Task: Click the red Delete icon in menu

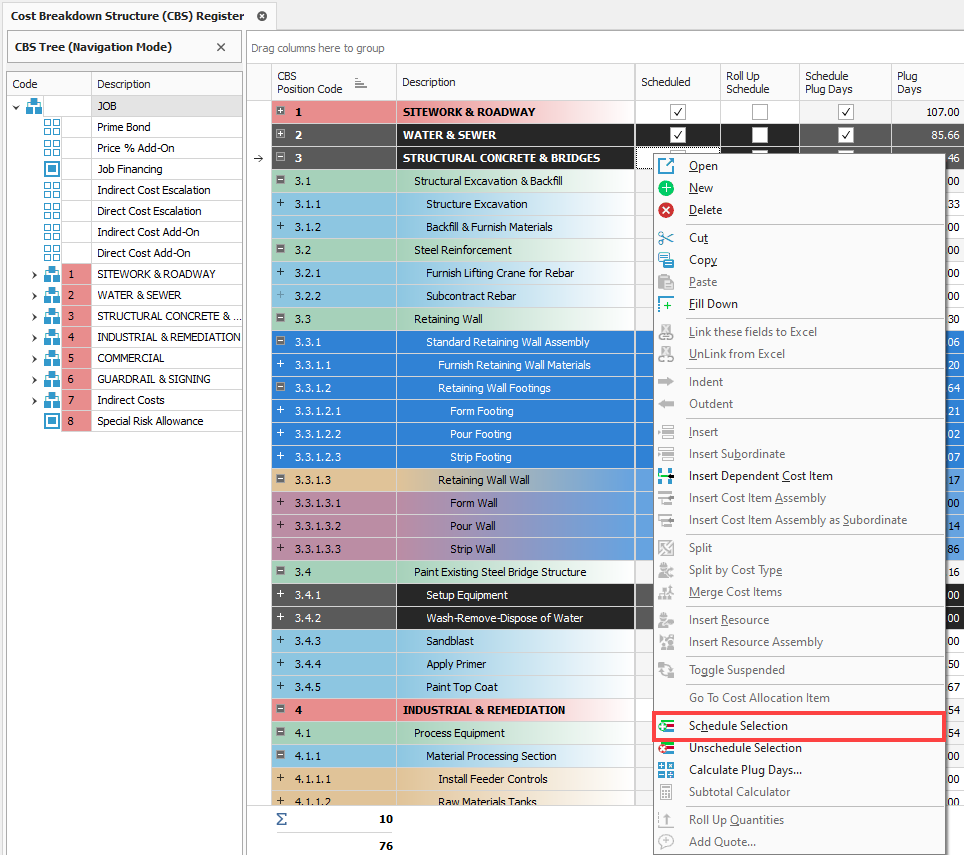Action: 666,210
